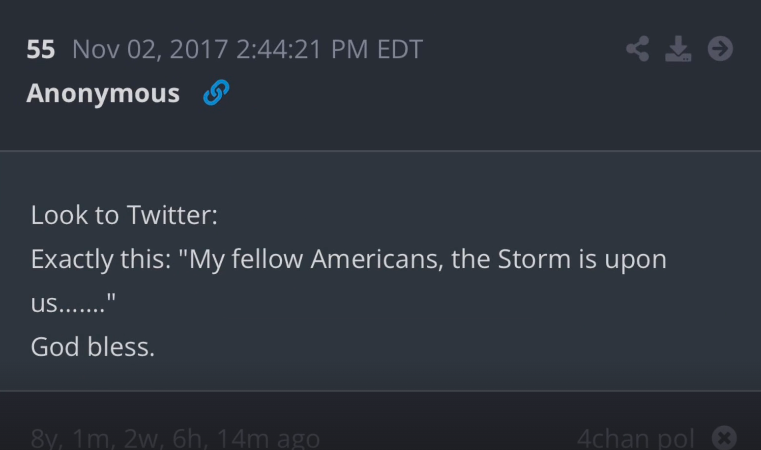This screenshot has height=450, width=761.
Task: Copy the permalink via the blue chain icon
Action: pyautogui.click(x=215, y=94)
